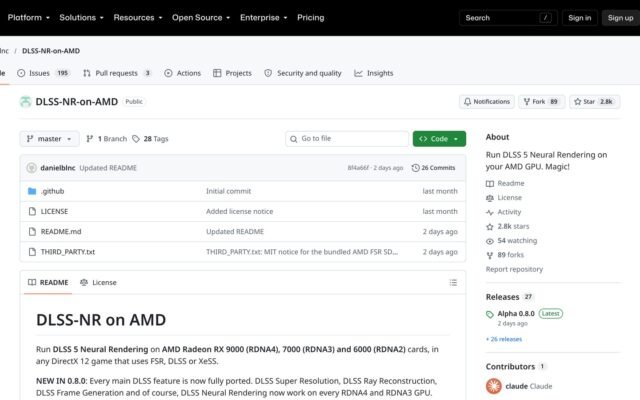
Task: Focus the GitHub search box
Action: [x=508, y=18]
